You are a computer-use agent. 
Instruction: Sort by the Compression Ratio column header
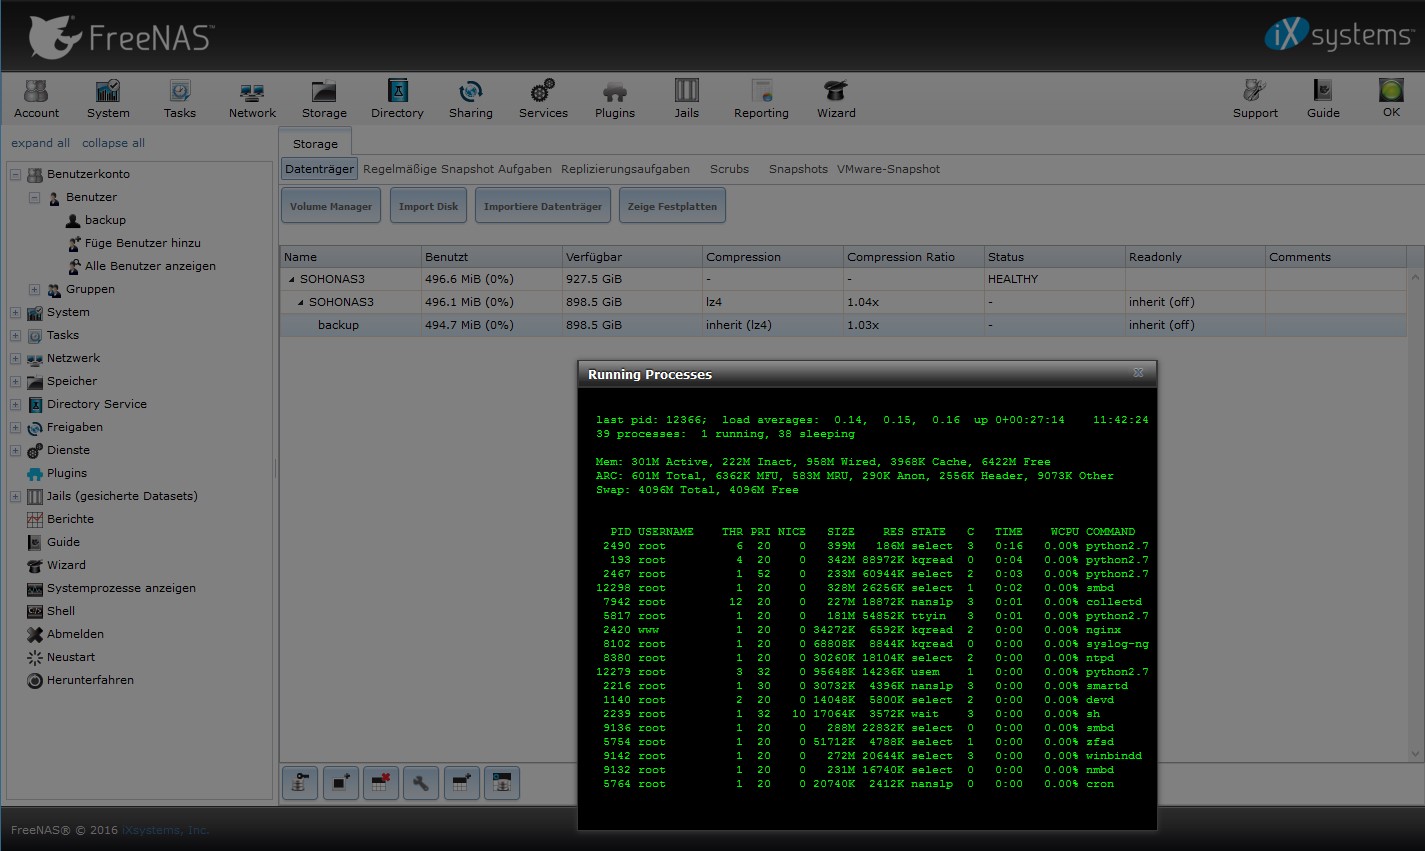coord(913,257)
